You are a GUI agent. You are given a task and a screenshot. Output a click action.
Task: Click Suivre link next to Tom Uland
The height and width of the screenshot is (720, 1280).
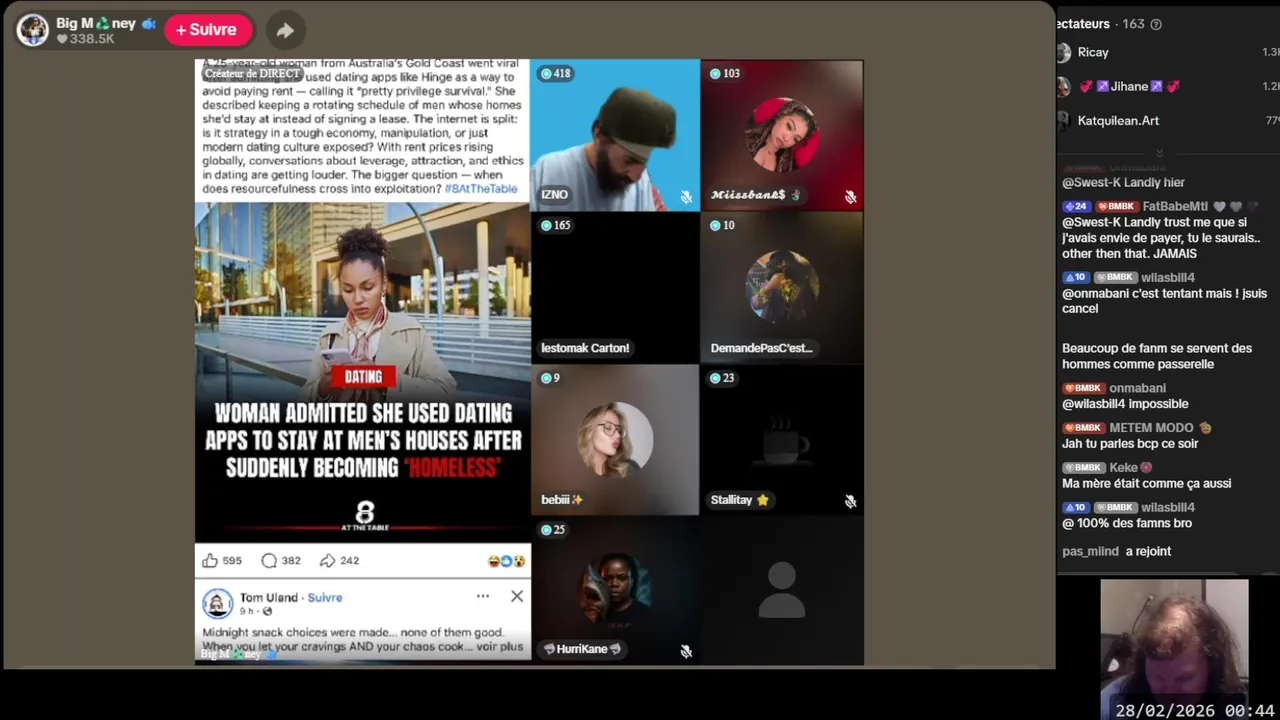325,597
